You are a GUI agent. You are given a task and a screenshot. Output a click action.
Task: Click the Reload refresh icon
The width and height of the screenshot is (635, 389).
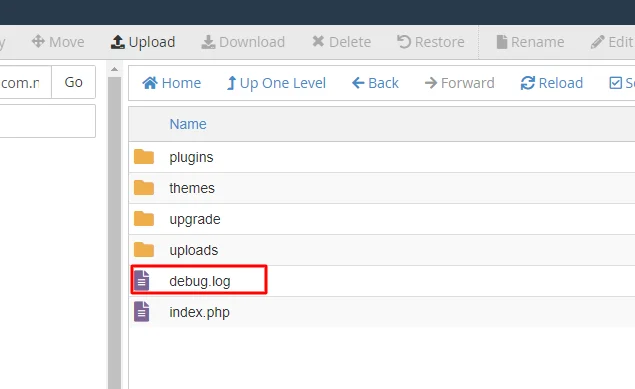[528, 83]
